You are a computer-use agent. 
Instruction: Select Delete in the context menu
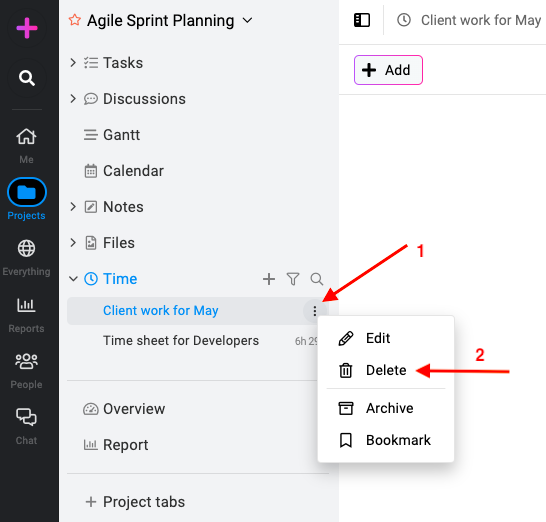tap(386, 370)
